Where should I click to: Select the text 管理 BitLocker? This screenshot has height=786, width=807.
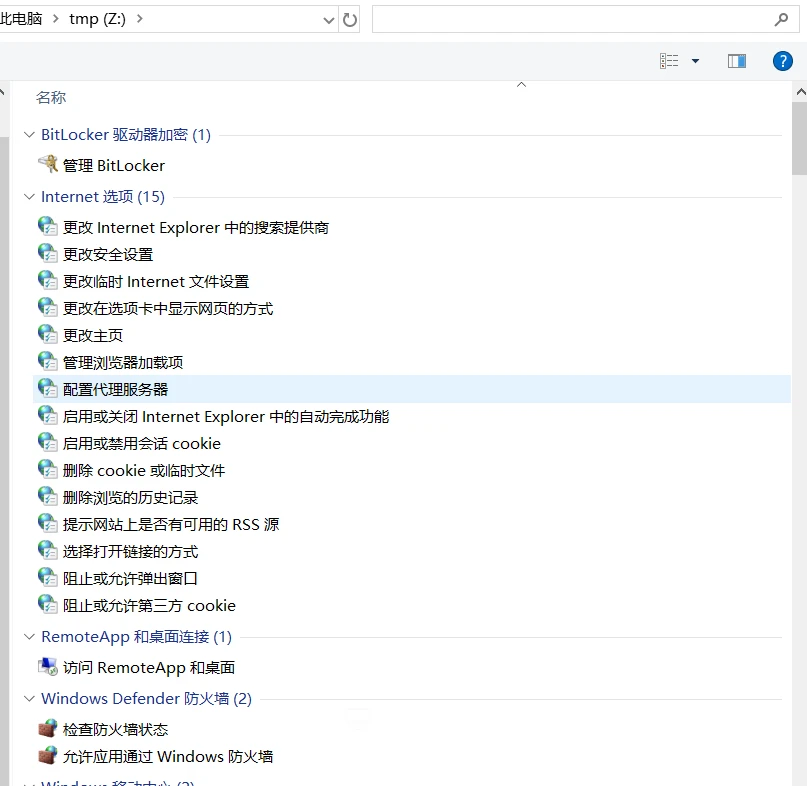point(114,165)
